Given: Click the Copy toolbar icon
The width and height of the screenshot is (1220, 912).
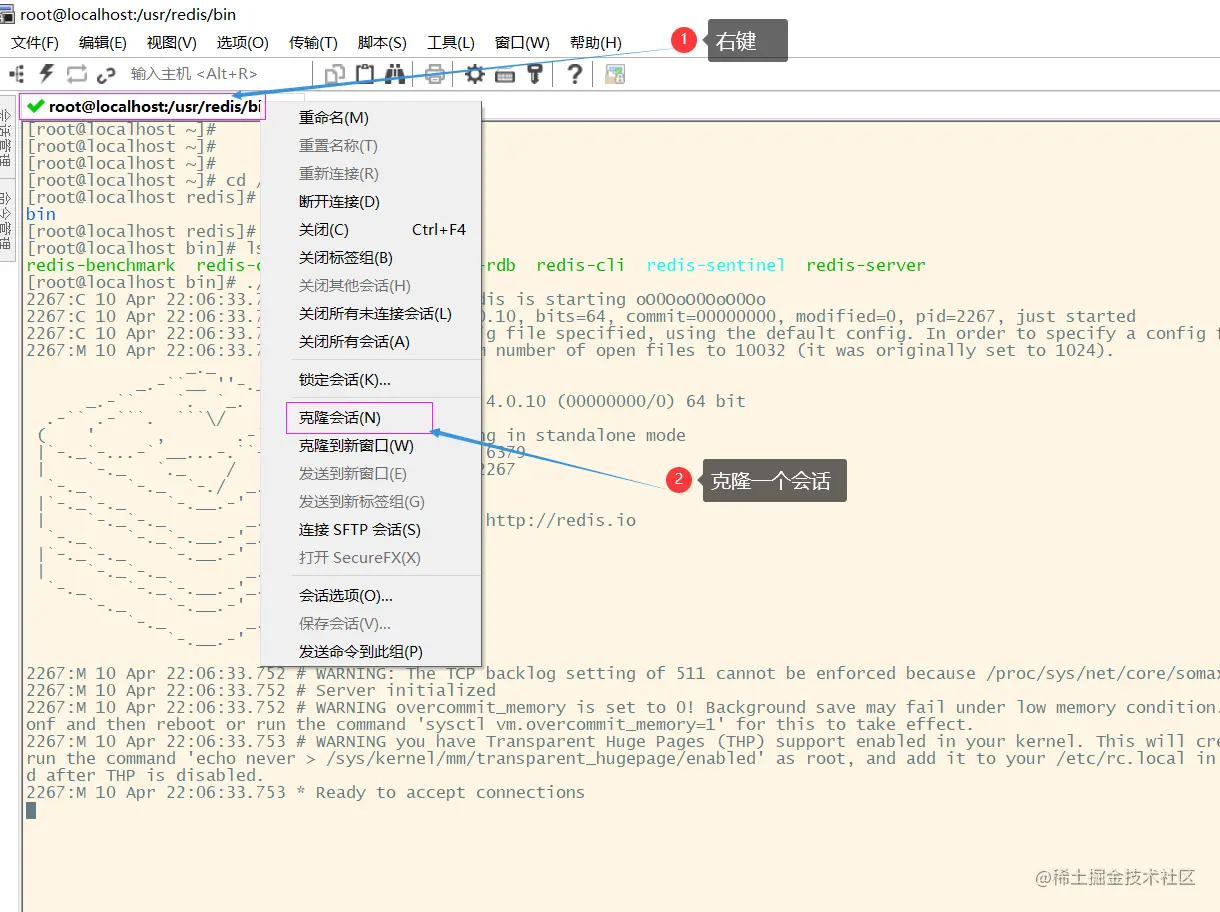Looking at the screenshot, I should 336,73.
